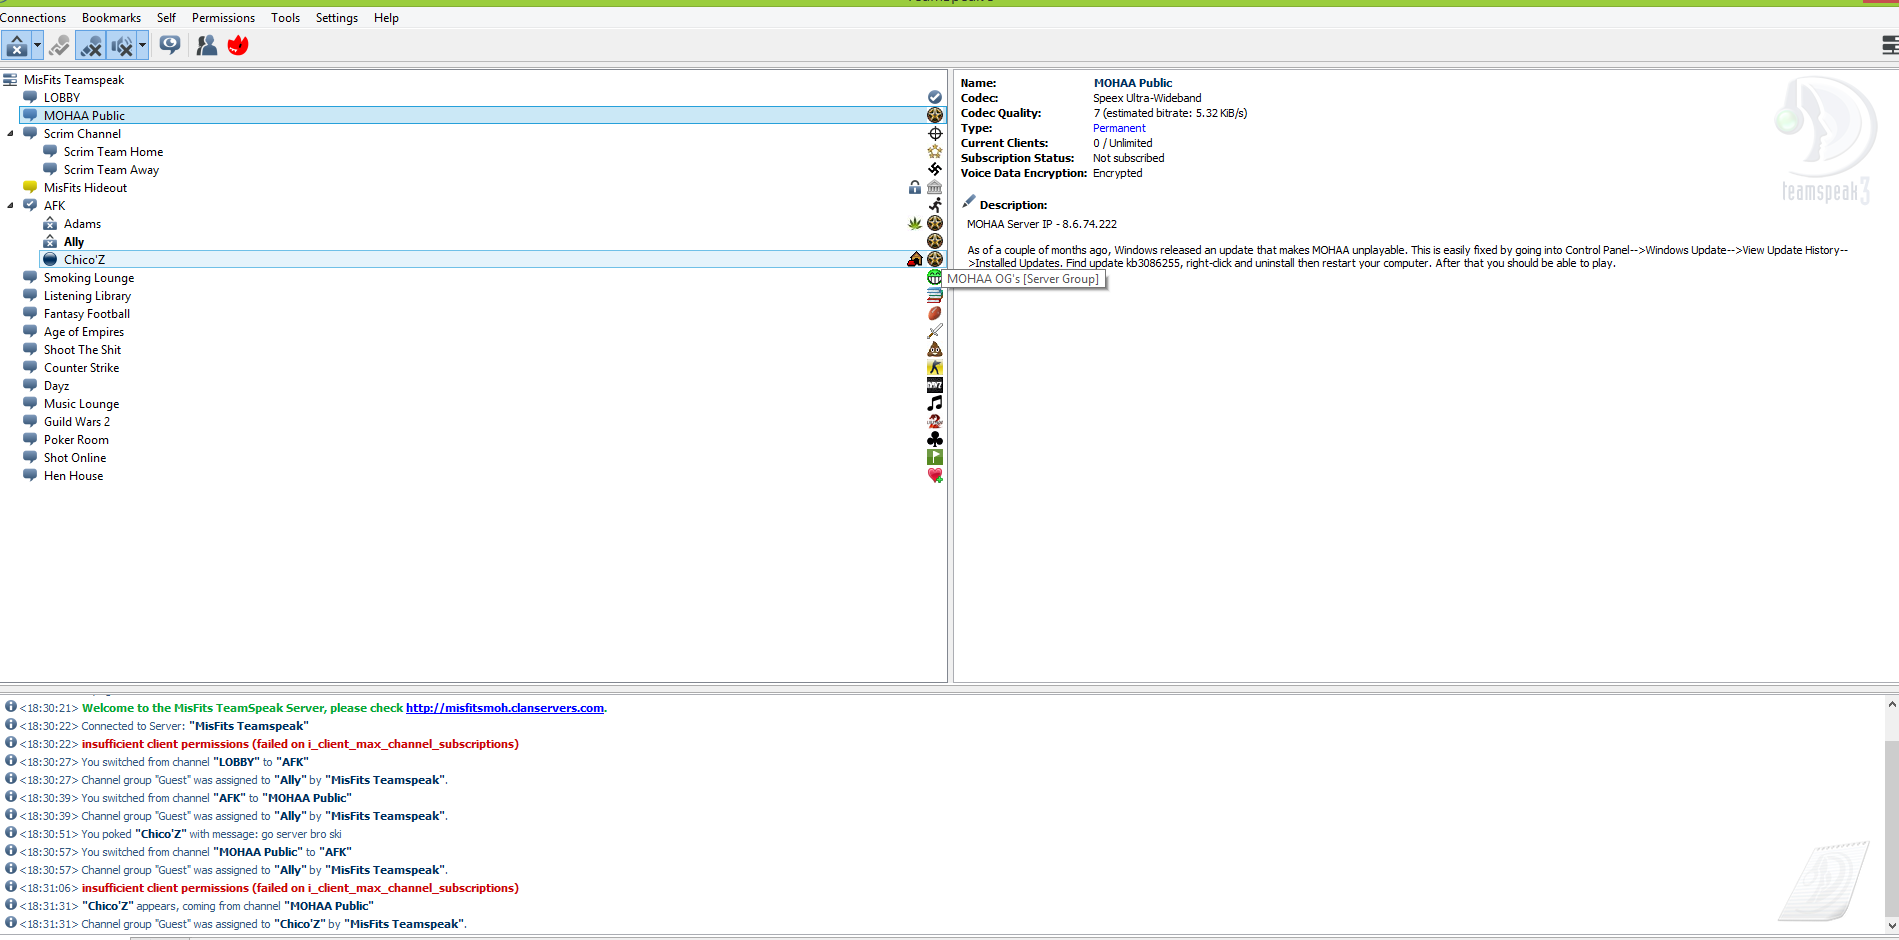Collapse the AFK channel tree arrow
Screen dimensions: 1899x940
pos(11,206)
